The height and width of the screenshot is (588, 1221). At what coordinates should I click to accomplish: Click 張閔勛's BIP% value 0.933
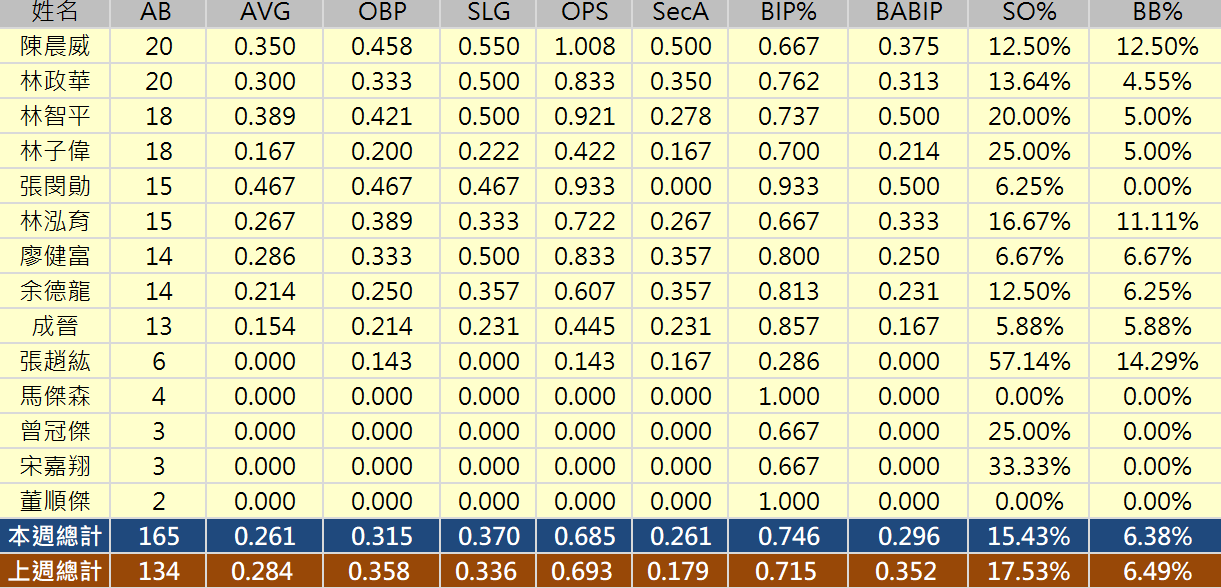coord(788,187)
